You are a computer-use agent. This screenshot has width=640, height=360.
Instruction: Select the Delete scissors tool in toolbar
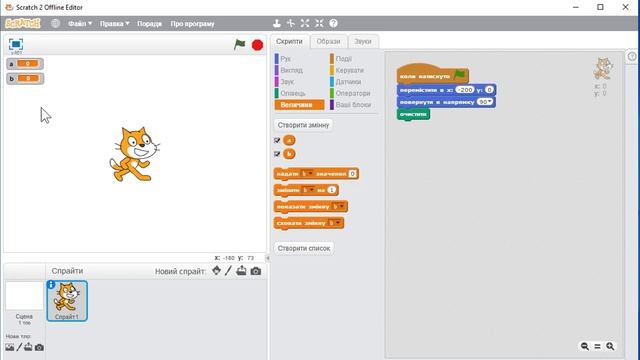pyautogui.click(x=291, y=23)
